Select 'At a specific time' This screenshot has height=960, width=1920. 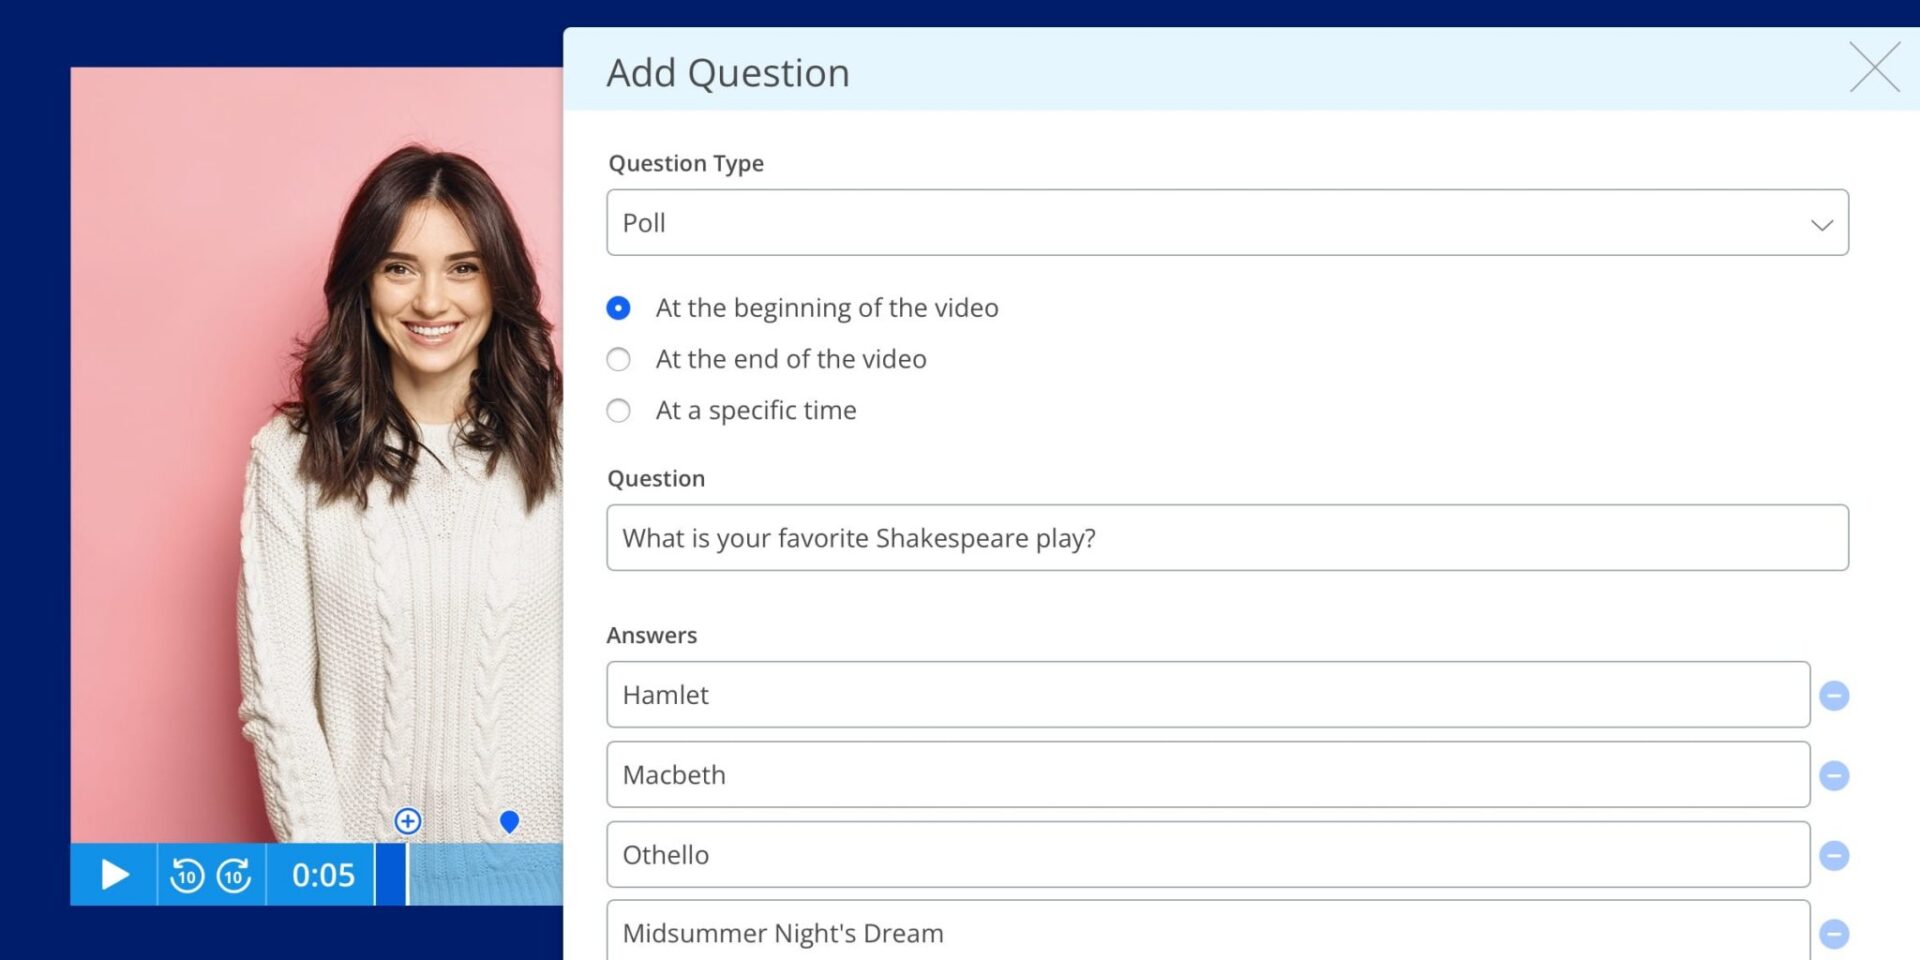coord(618,410)
